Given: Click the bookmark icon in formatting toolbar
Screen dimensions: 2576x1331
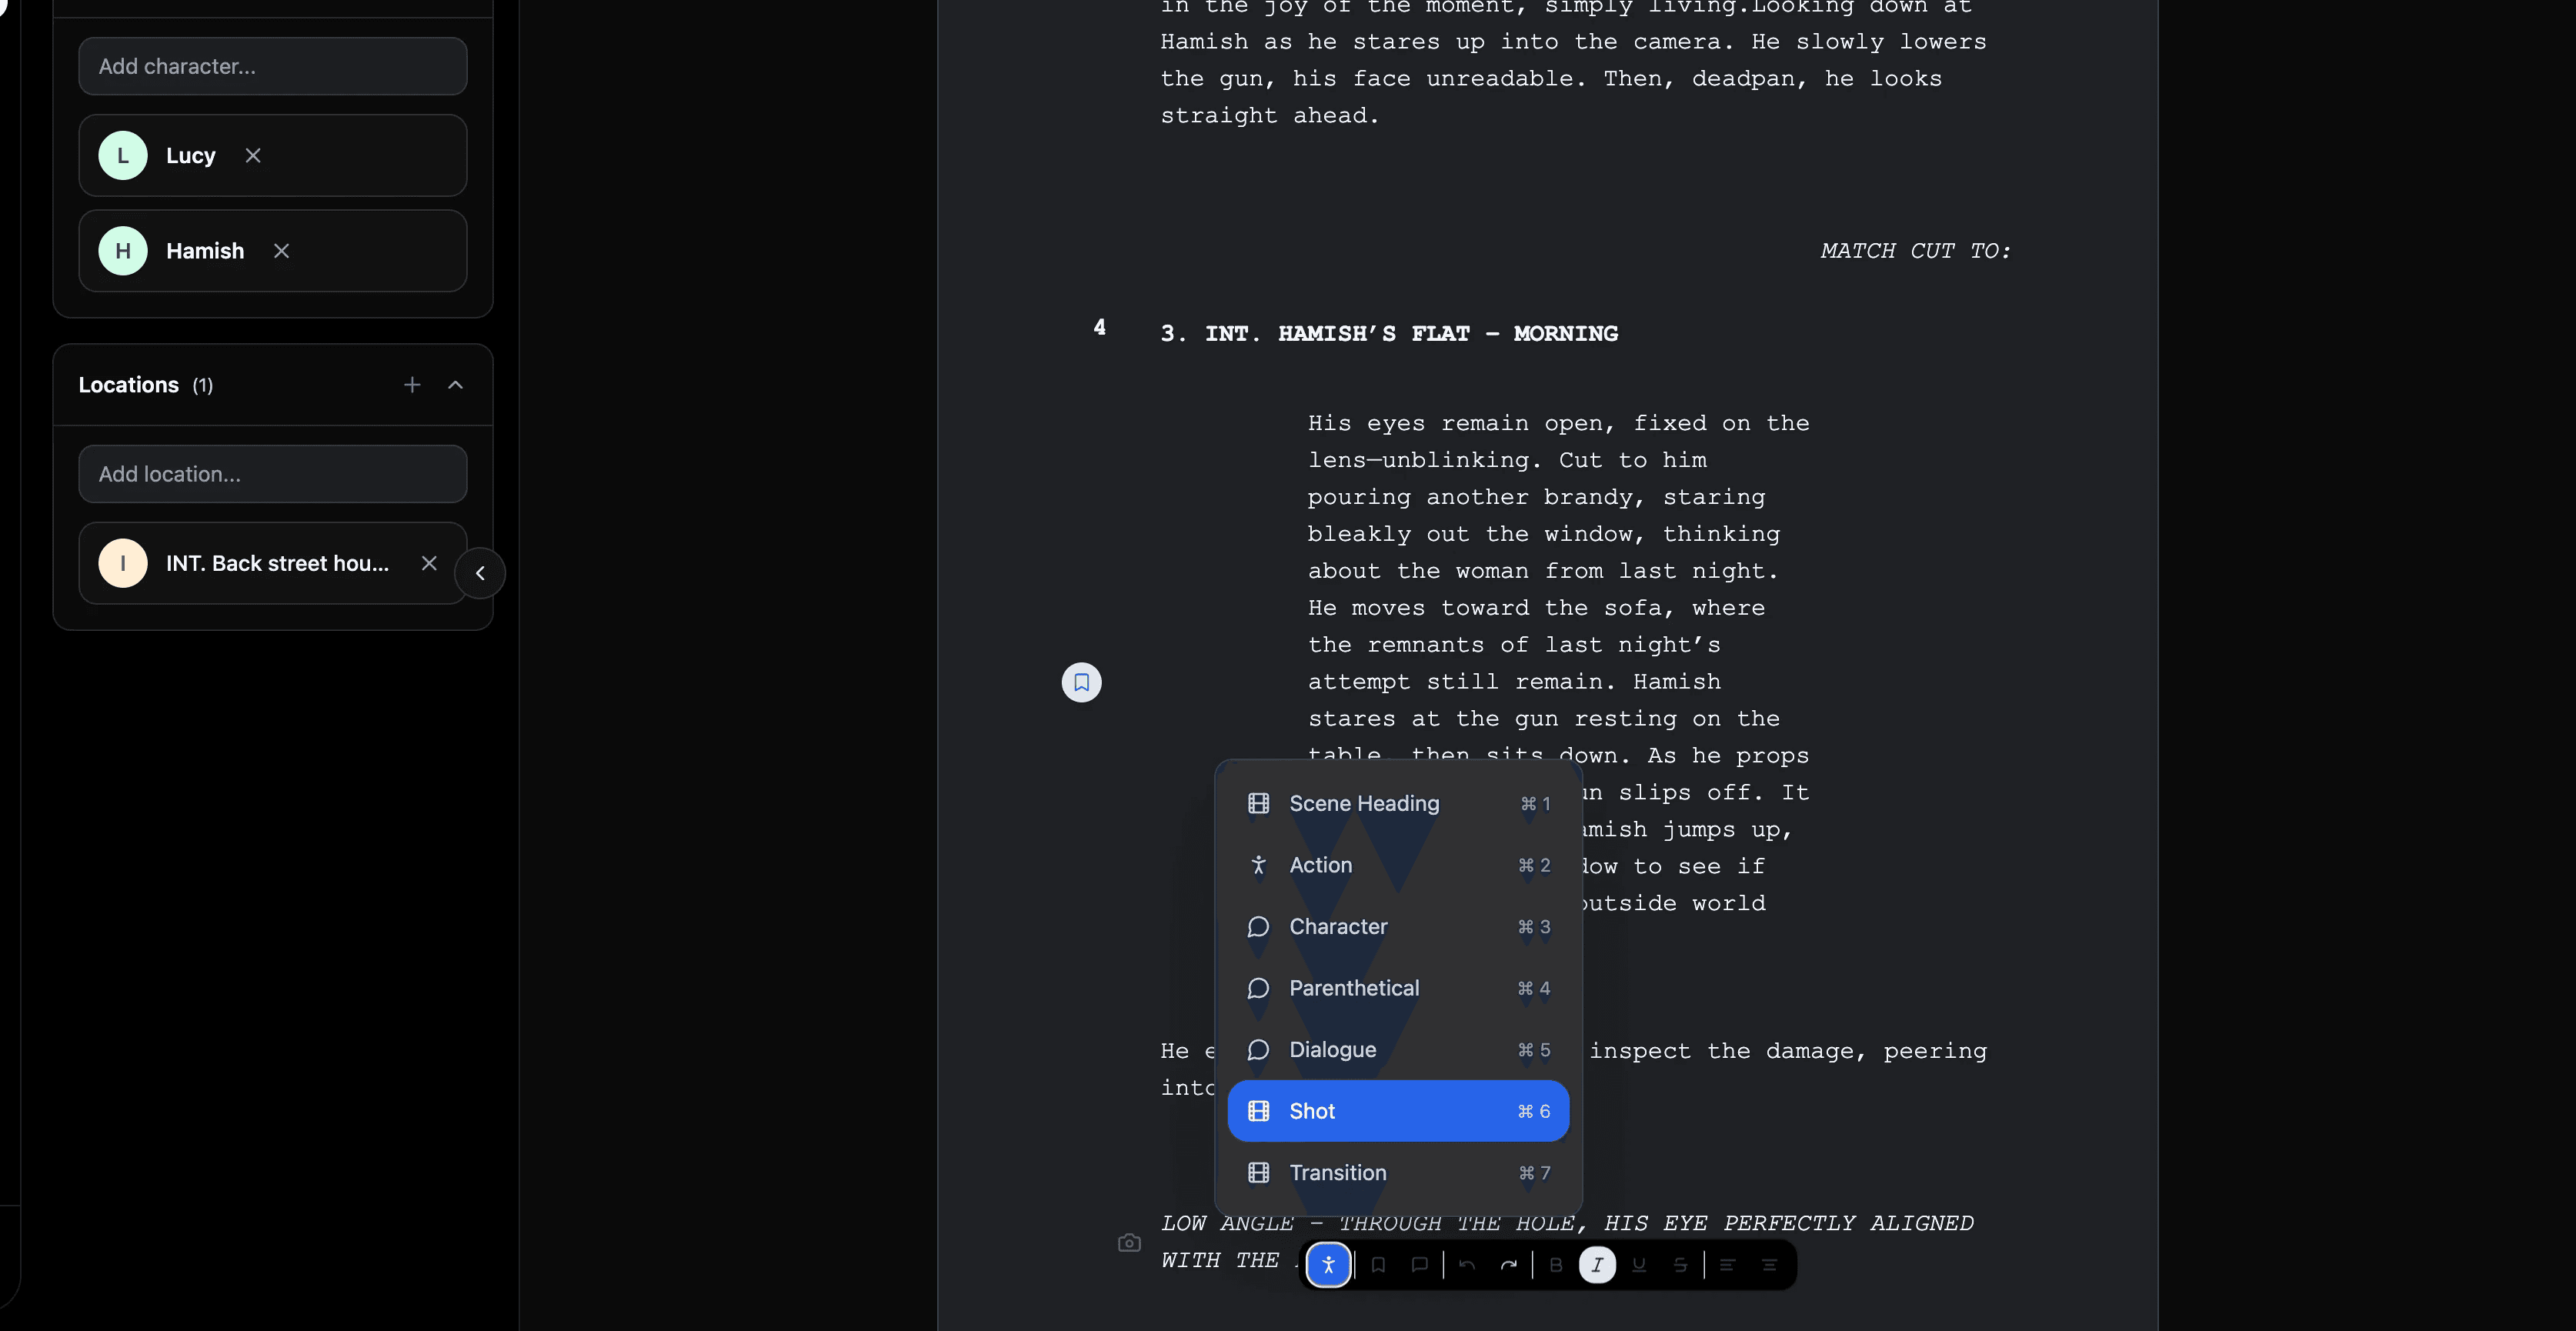Looking at the screenshot, I should (x=1378, y=1265).
